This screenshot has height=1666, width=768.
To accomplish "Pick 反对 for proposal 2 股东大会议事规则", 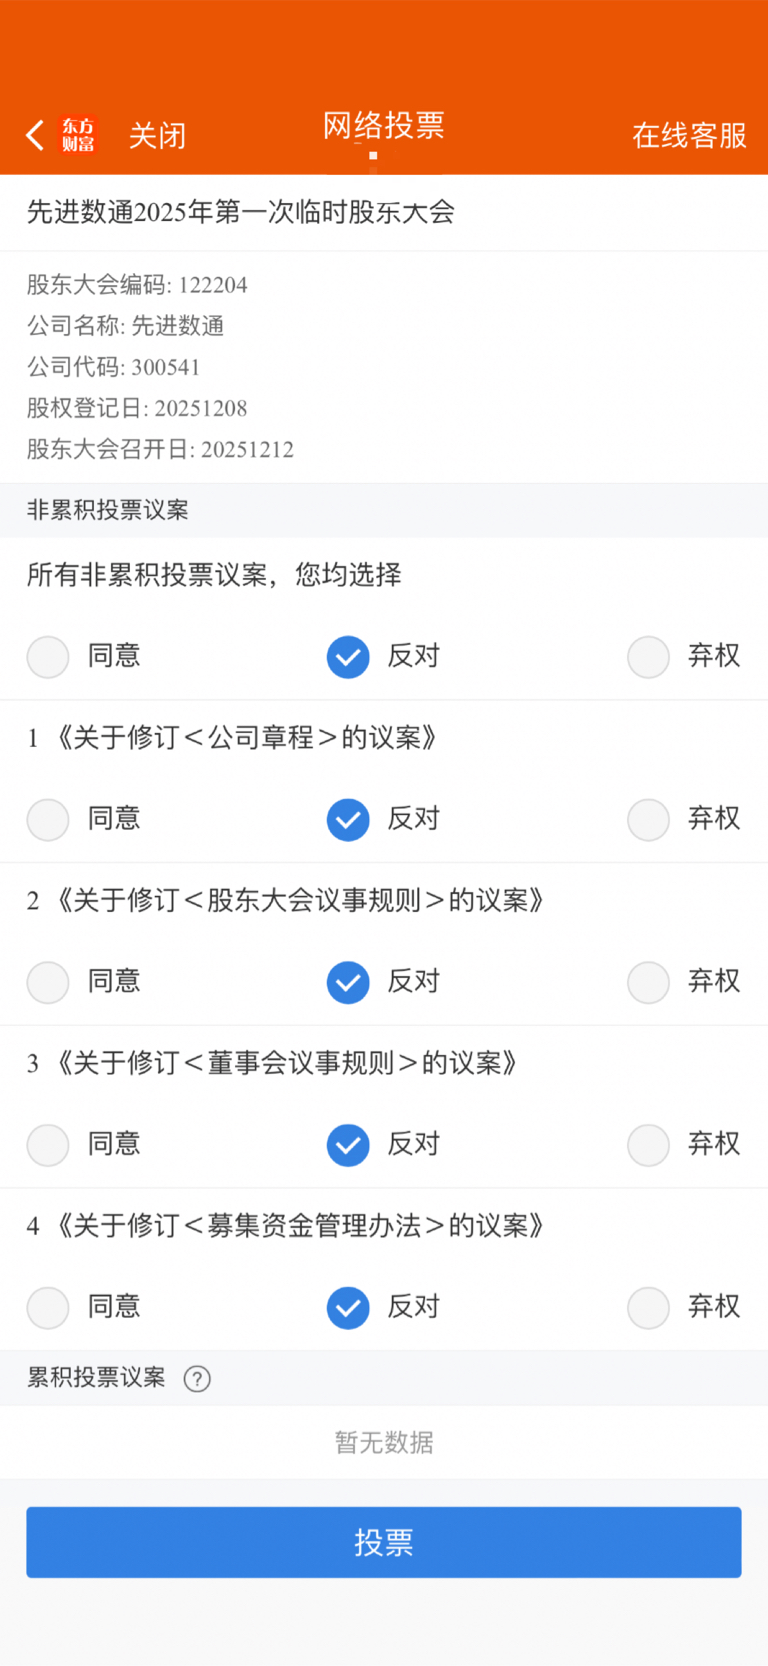I will [348, 982].
